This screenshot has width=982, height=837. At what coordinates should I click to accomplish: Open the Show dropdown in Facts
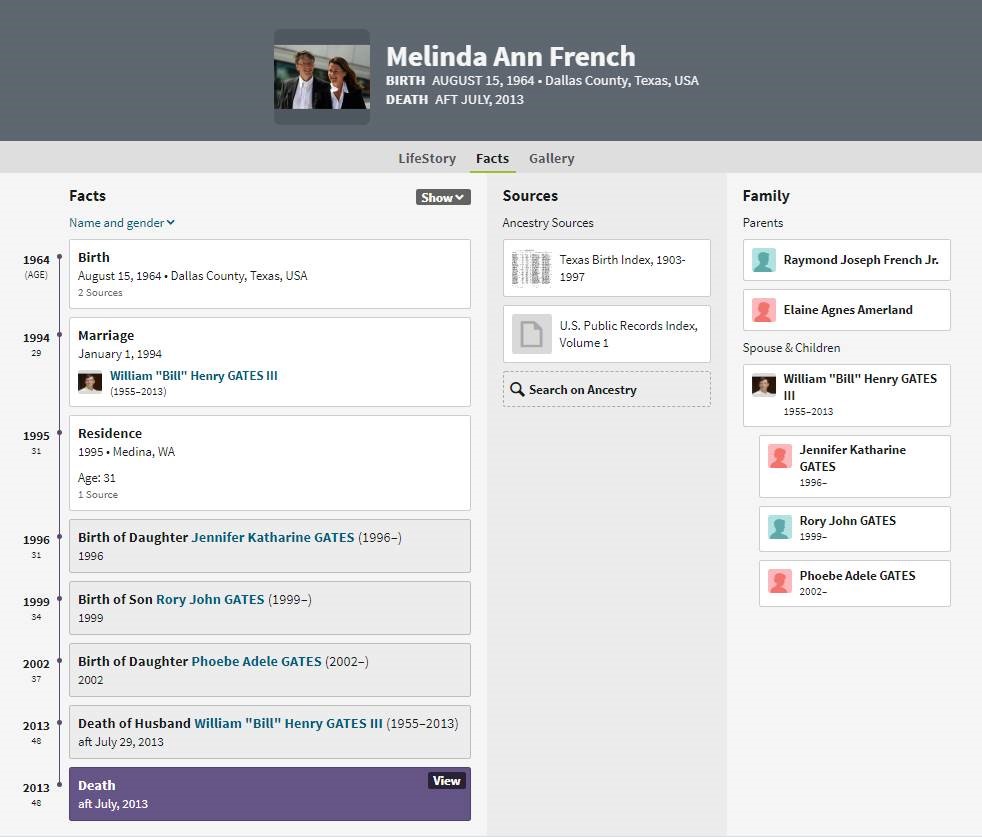pos(442,197)
